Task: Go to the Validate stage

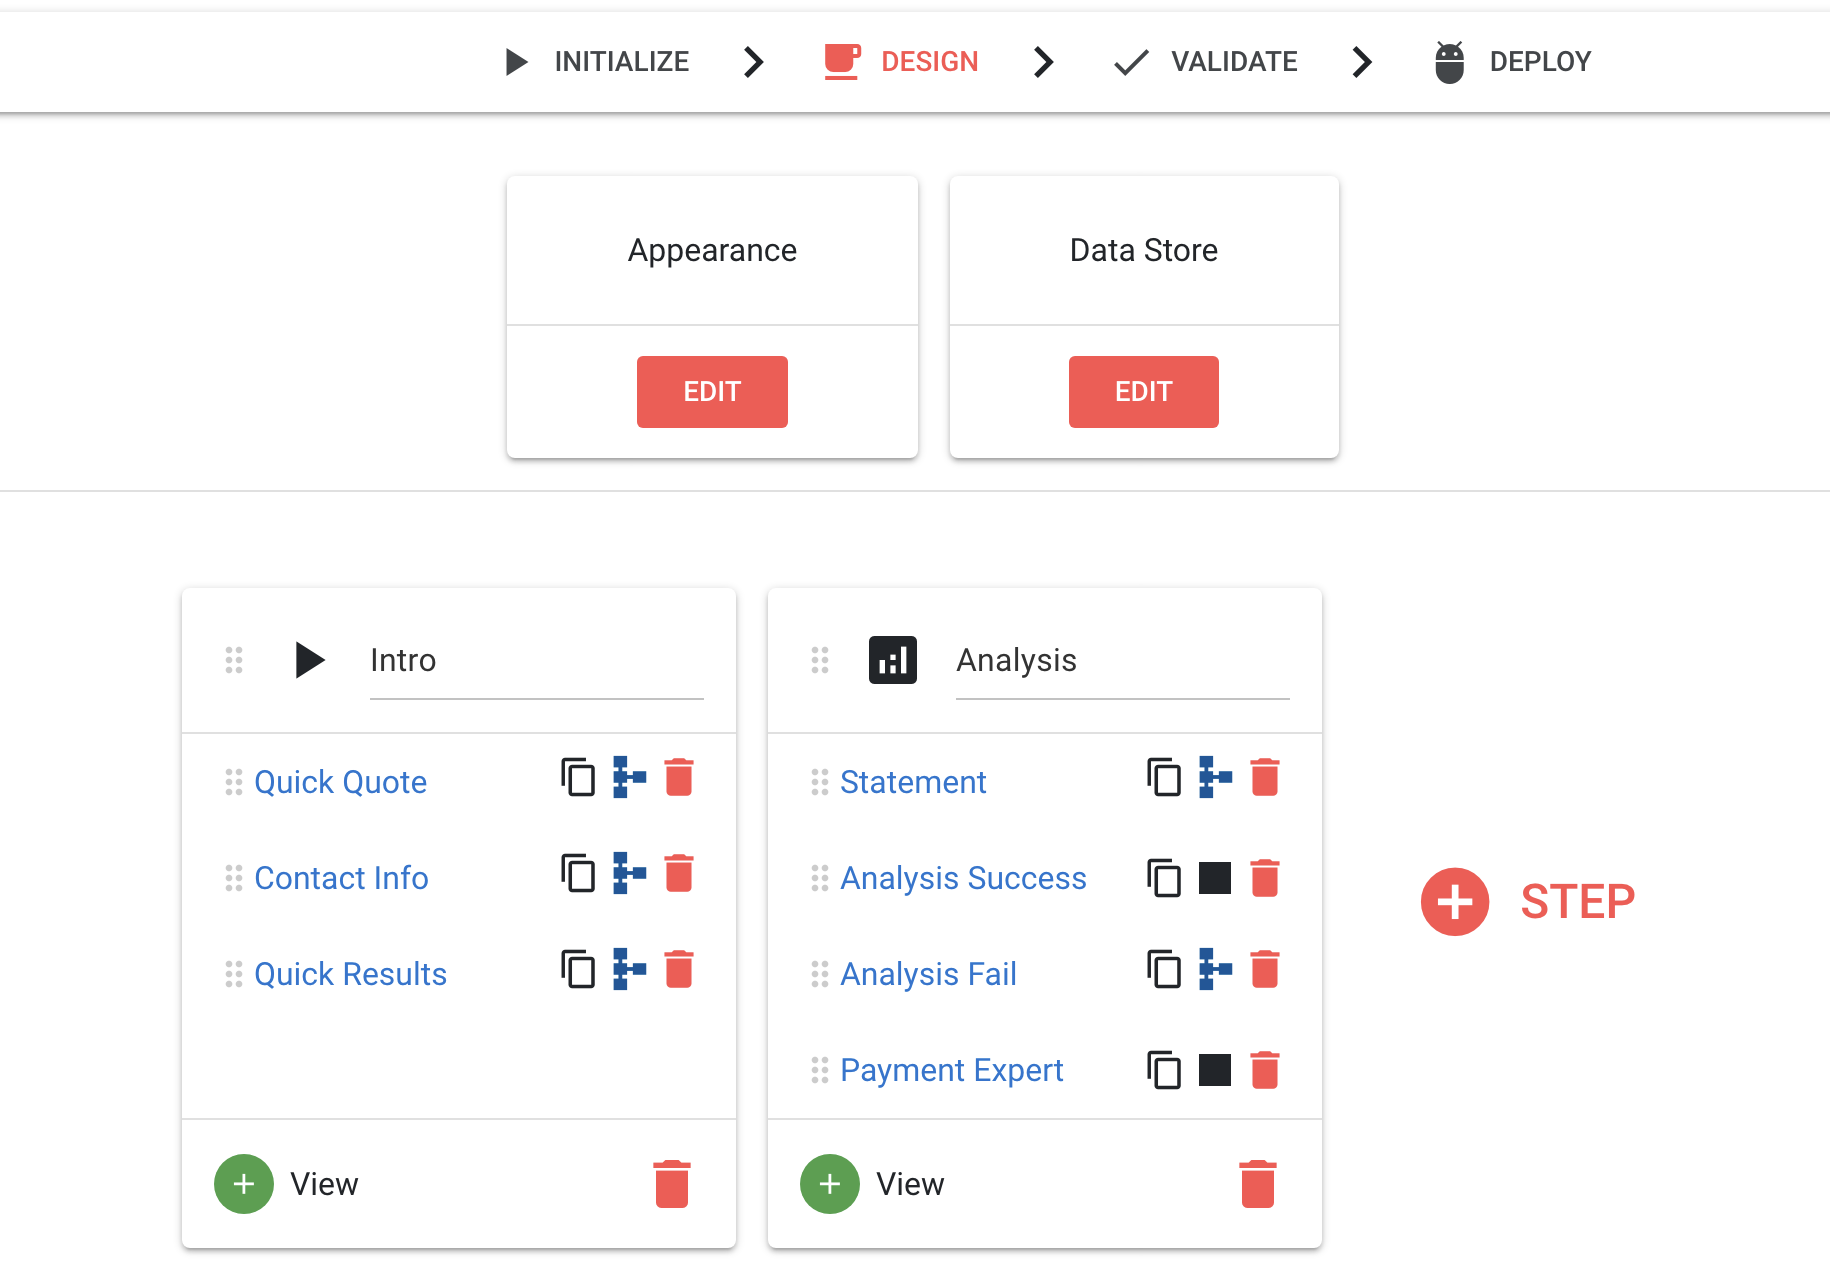Action: coord(1206,62)
